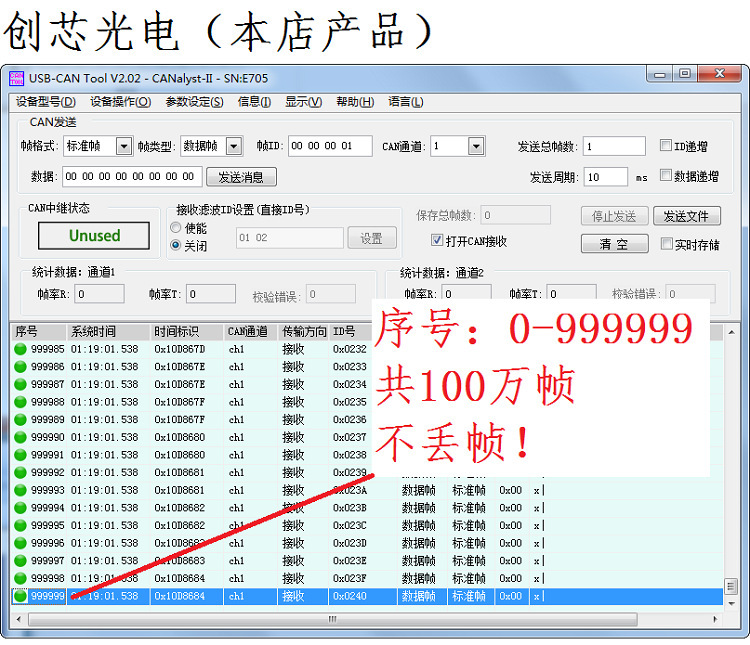Toggle the 打开CAN接收 checkbox
This screenshot has height=645, width=750.
(x=437, y=240)
